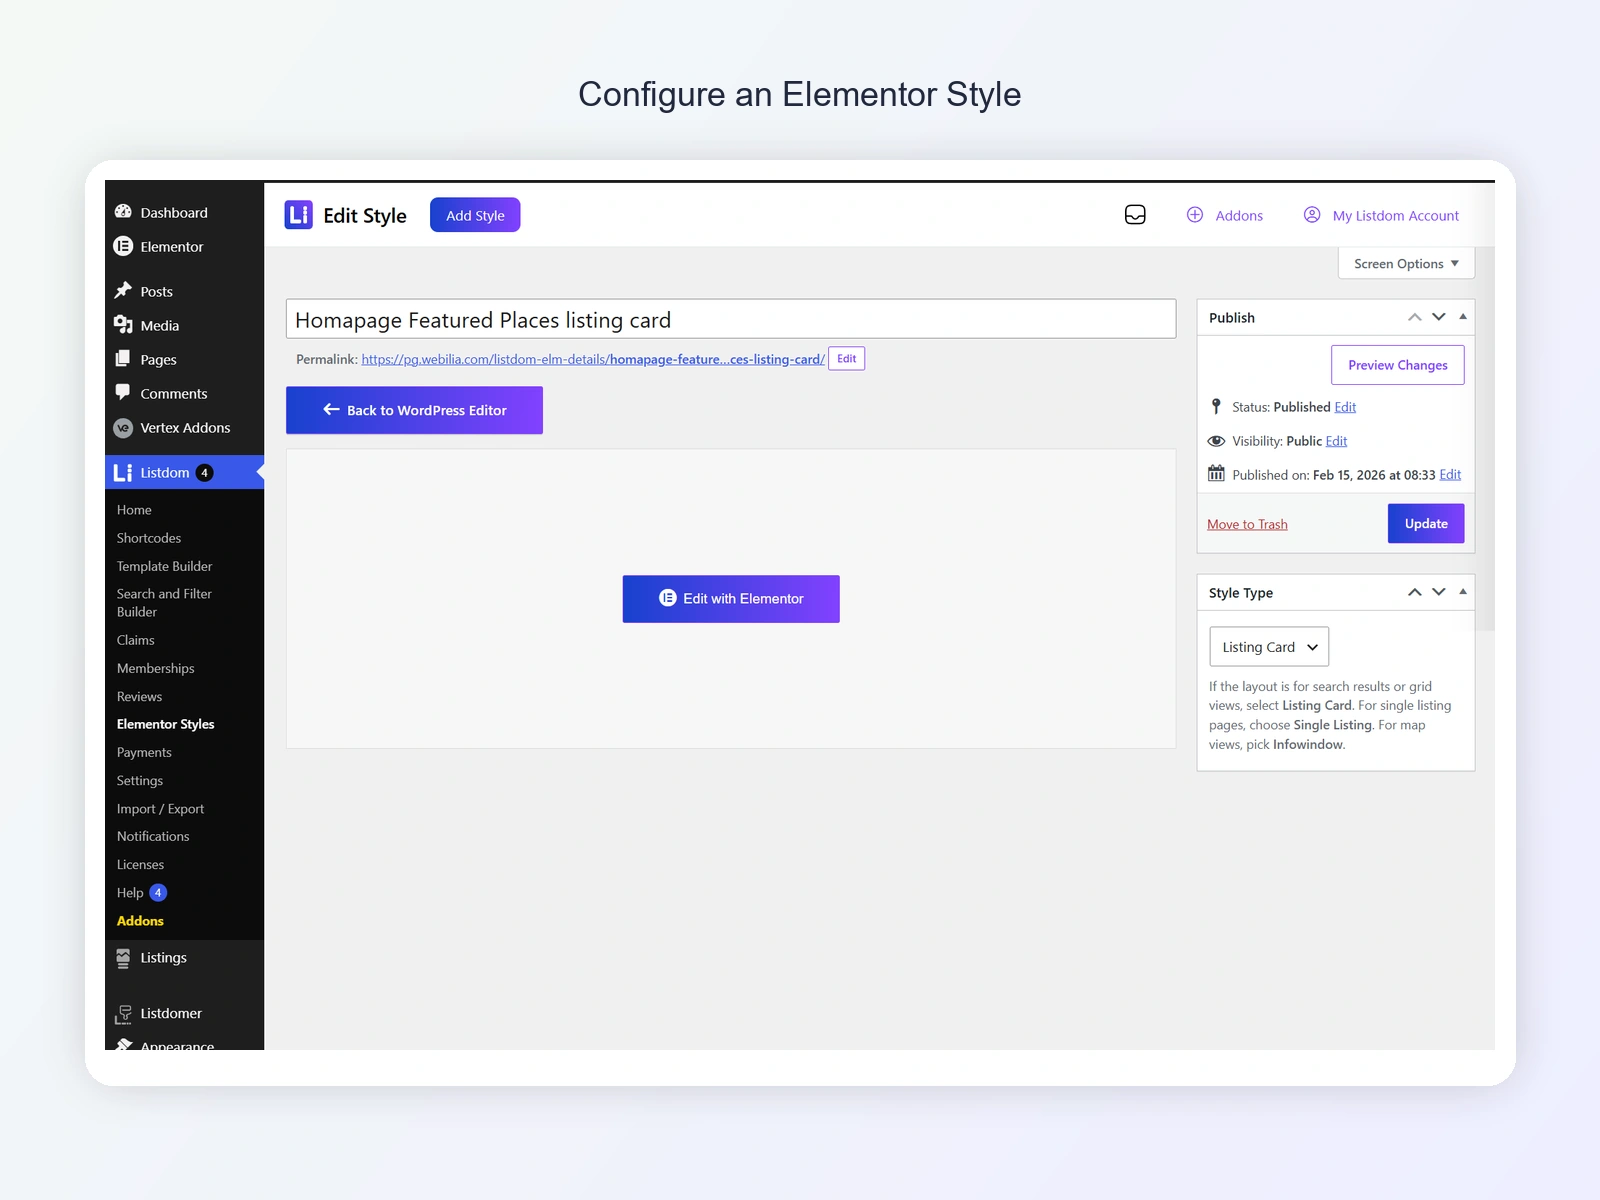Collapse the Style Type panel triangle toggle

(x=1463, y=592)
